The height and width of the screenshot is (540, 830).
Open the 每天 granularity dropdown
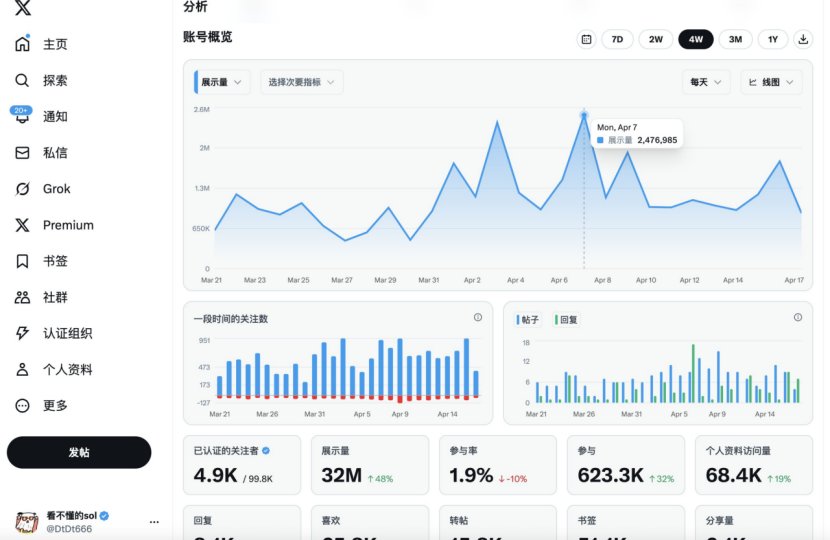pyautogui.click(x=706, y=82)
